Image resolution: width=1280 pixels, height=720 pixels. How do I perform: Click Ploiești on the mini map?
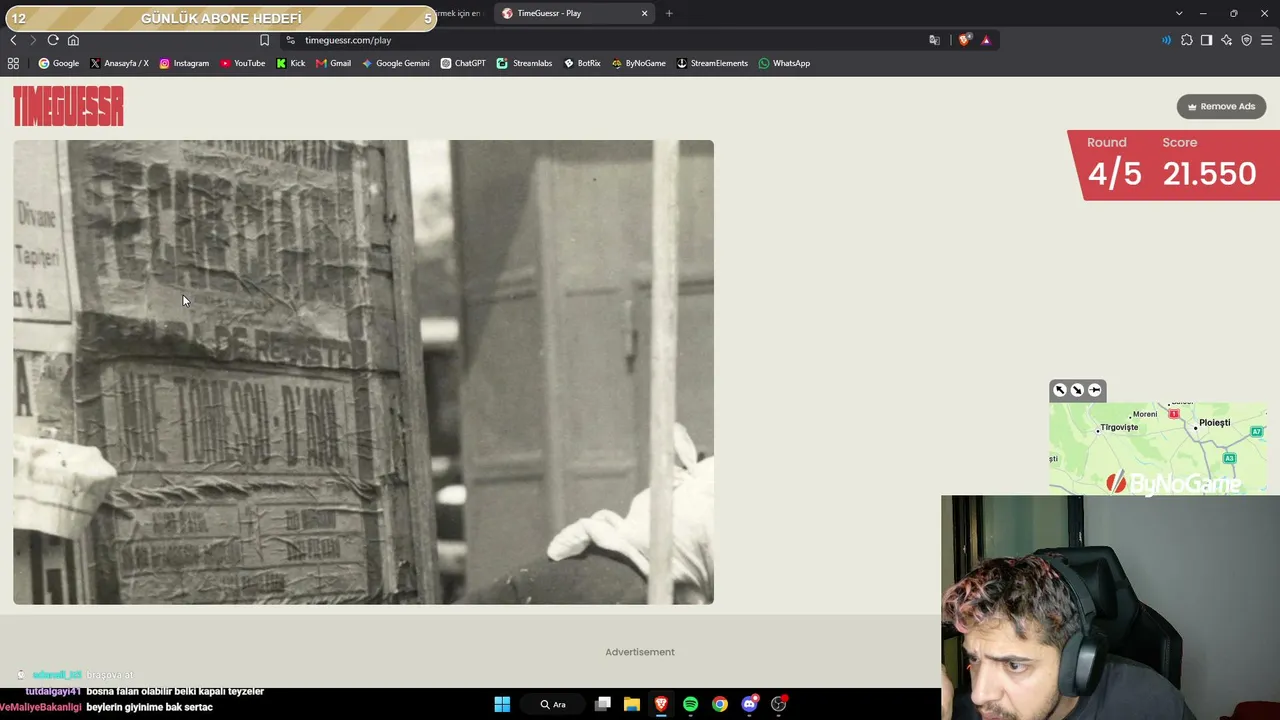coord(1214,423)
